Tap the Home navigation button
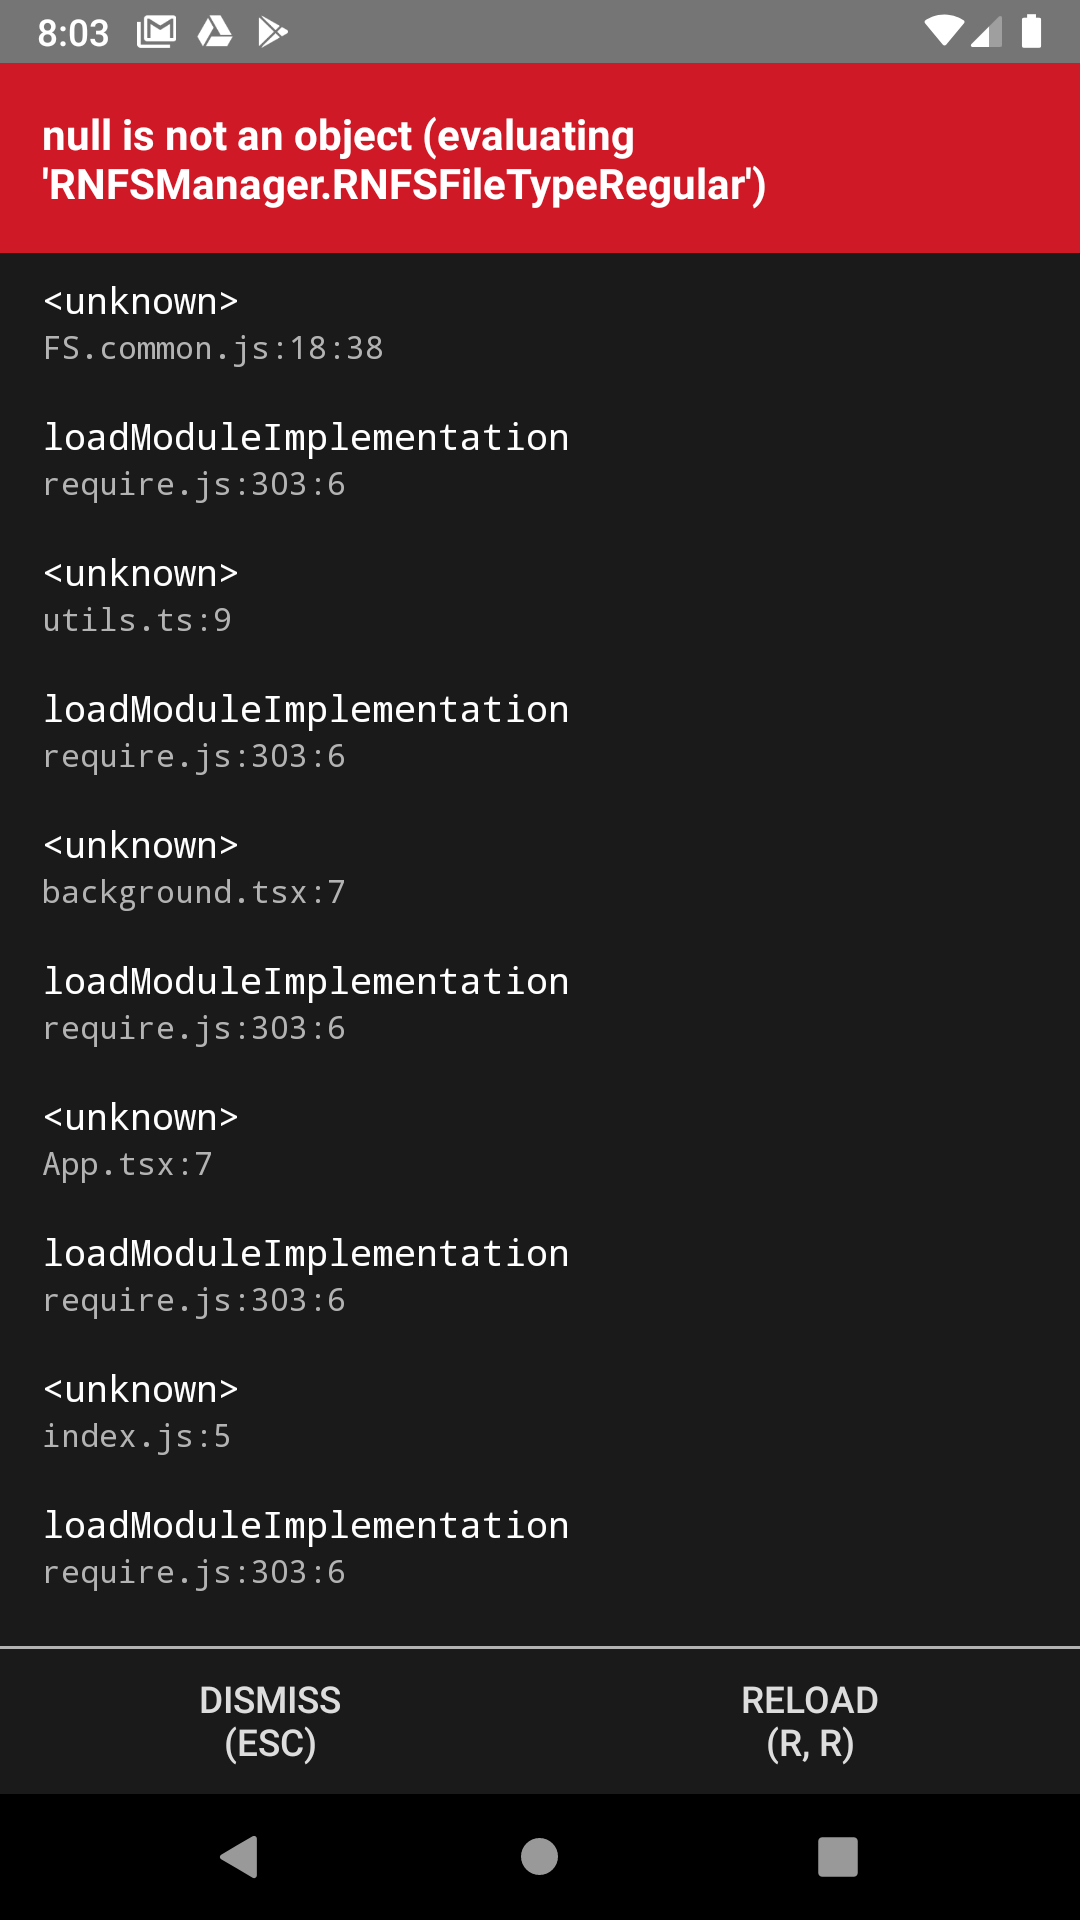 [x=539, y=1854]
